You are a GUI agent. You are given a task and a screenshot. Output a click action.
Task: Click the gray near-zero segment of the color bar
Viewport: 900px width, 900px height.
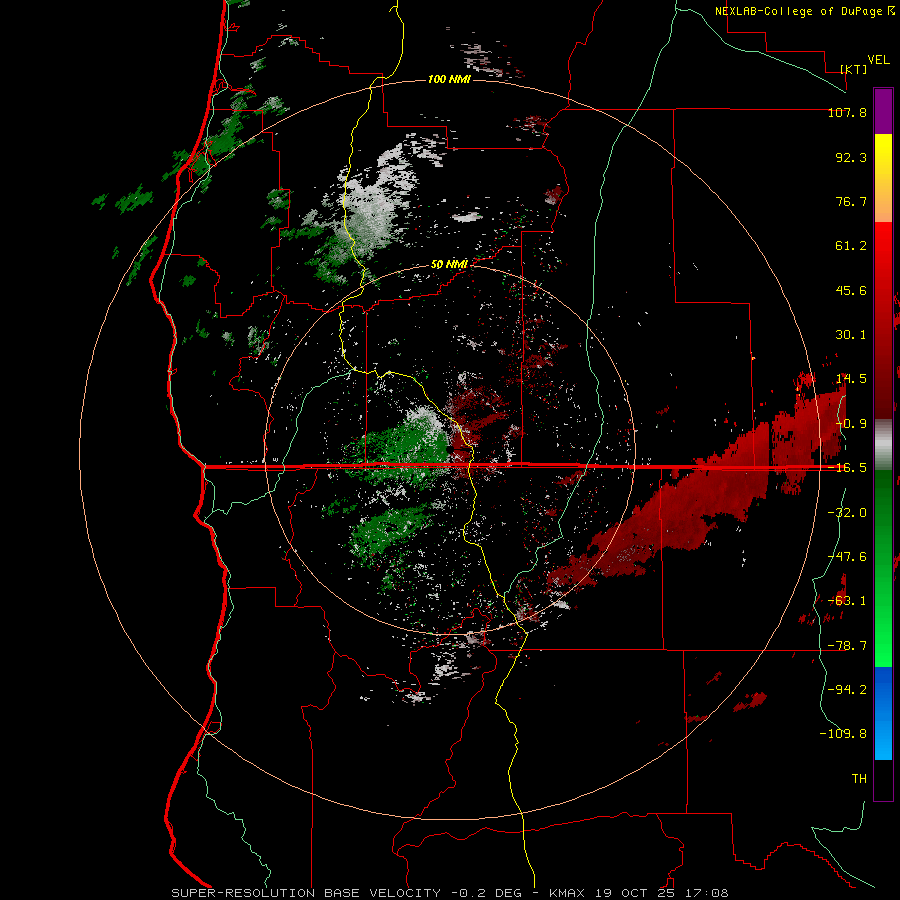click(883, 444)
